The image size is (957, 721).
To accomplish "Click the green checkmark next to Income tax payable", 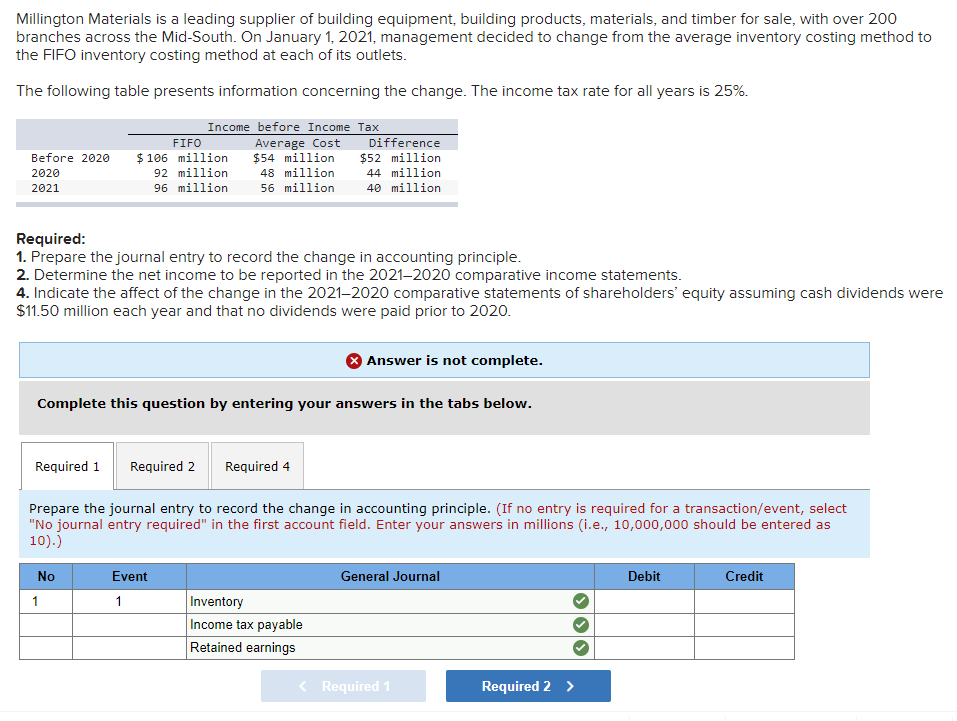I will [581, 625].
